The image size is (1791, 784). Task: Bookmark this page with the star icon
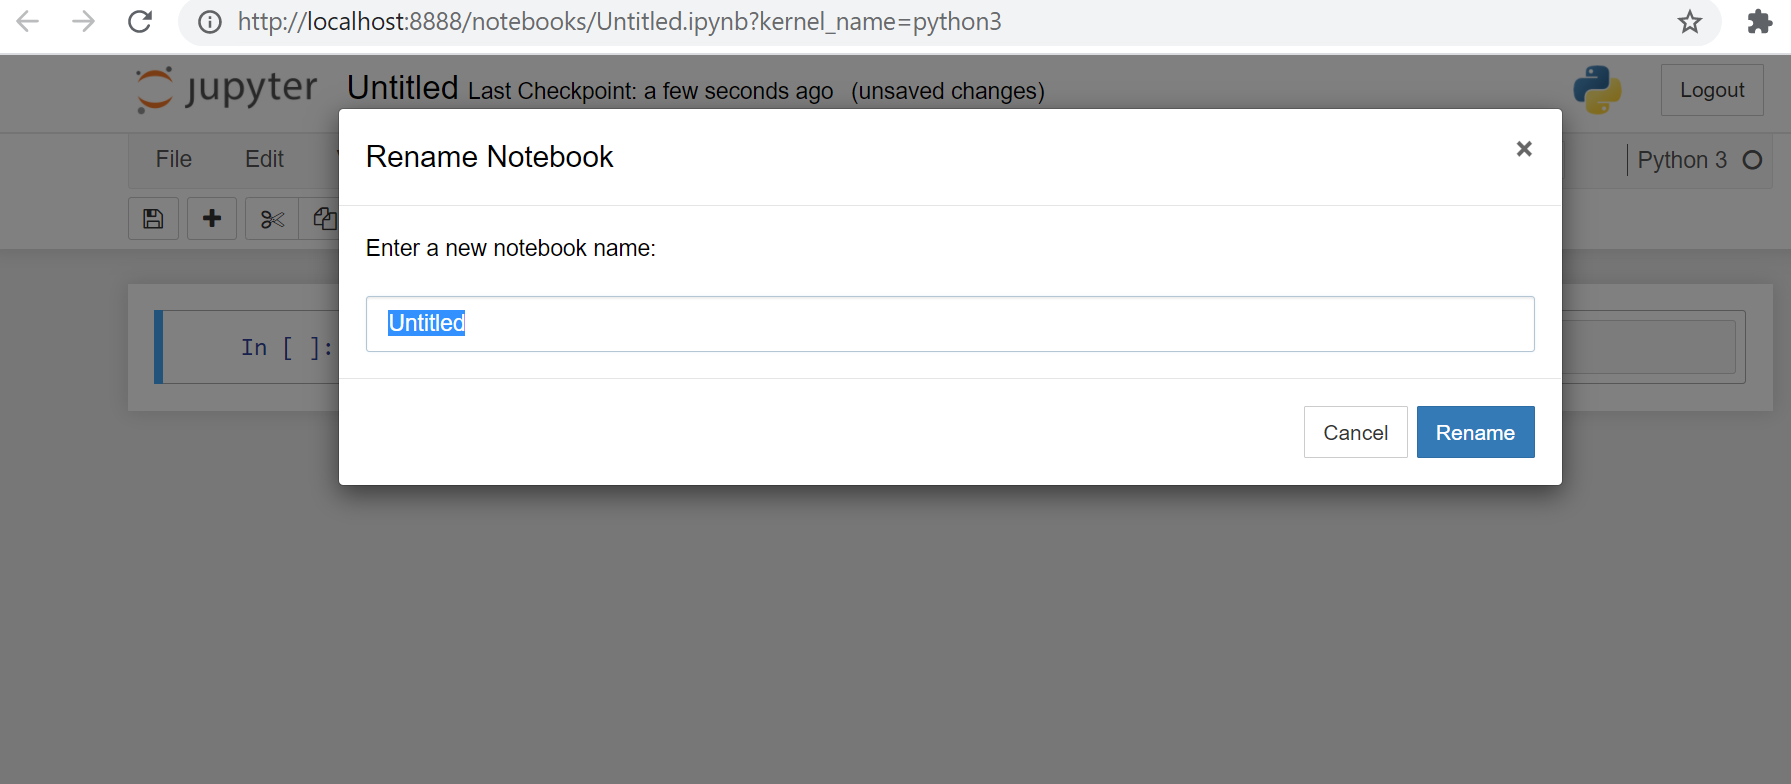click(1690, 22)
